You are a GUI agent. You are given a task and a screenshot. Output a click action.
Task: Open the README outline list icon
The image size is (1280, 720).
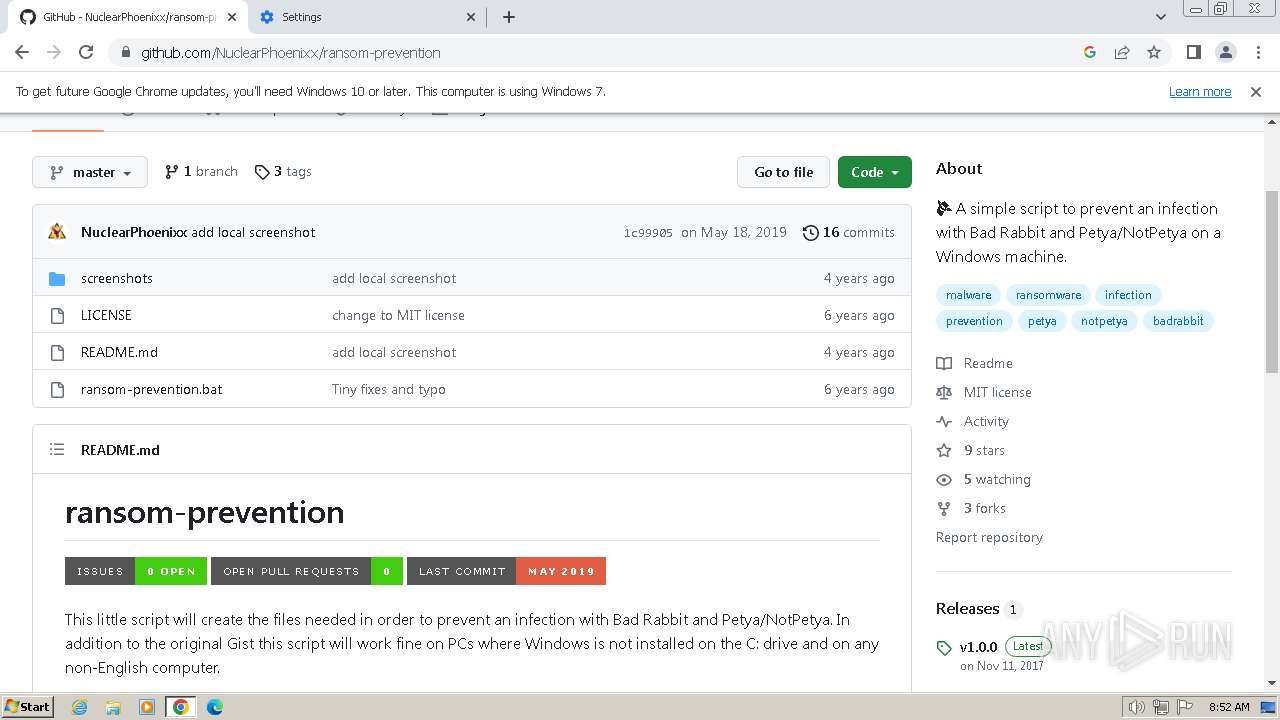click(57, 450)
